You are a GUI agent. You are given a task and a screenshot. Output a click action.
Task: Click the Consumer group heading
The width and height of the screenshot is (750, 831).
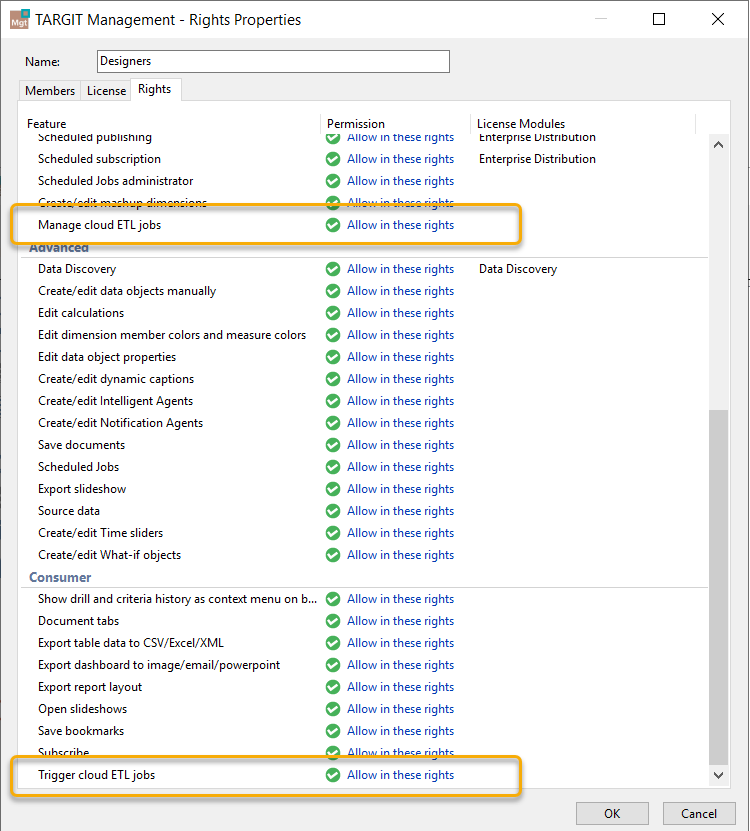point(60,577)
